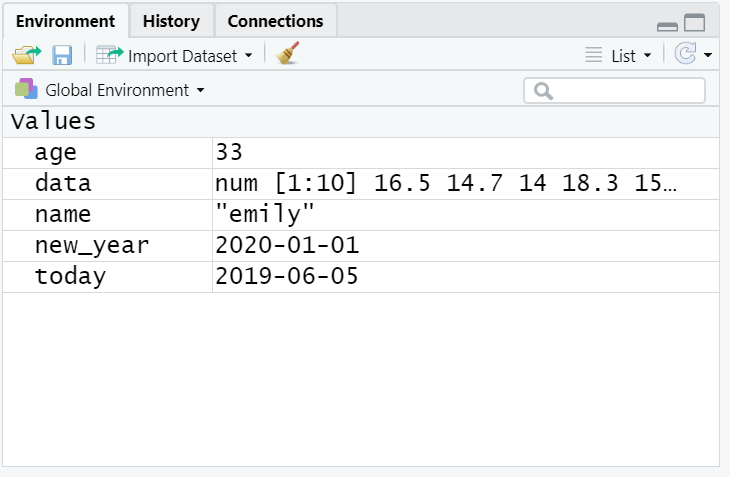Screen dimensions: 732x477
Task: Select the age variable row
Action: click(x=55, y=153)
